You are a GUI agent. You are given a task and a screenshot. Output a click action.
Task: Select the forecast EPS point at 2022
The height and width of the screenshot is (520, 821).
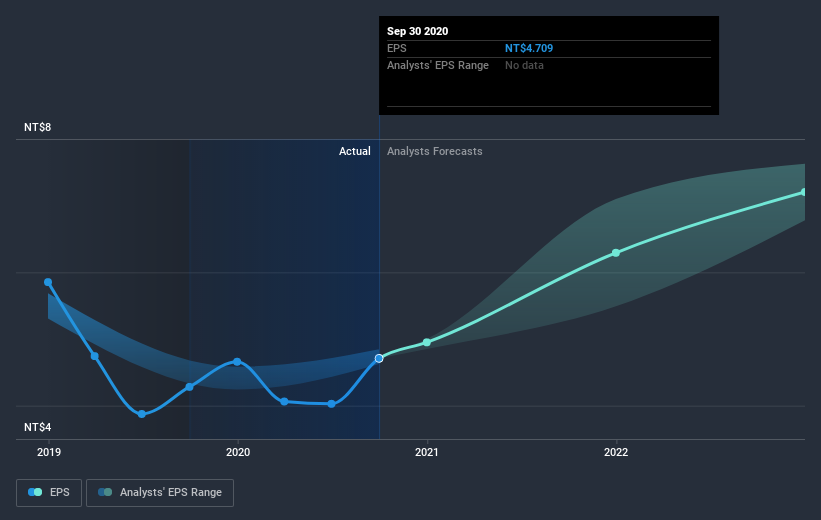coord(616,253)
